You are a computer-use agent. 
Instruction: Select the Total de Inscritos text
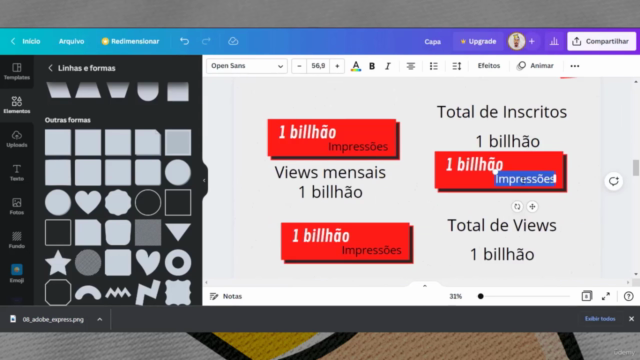pyautogui.click(x=502, y=112)
